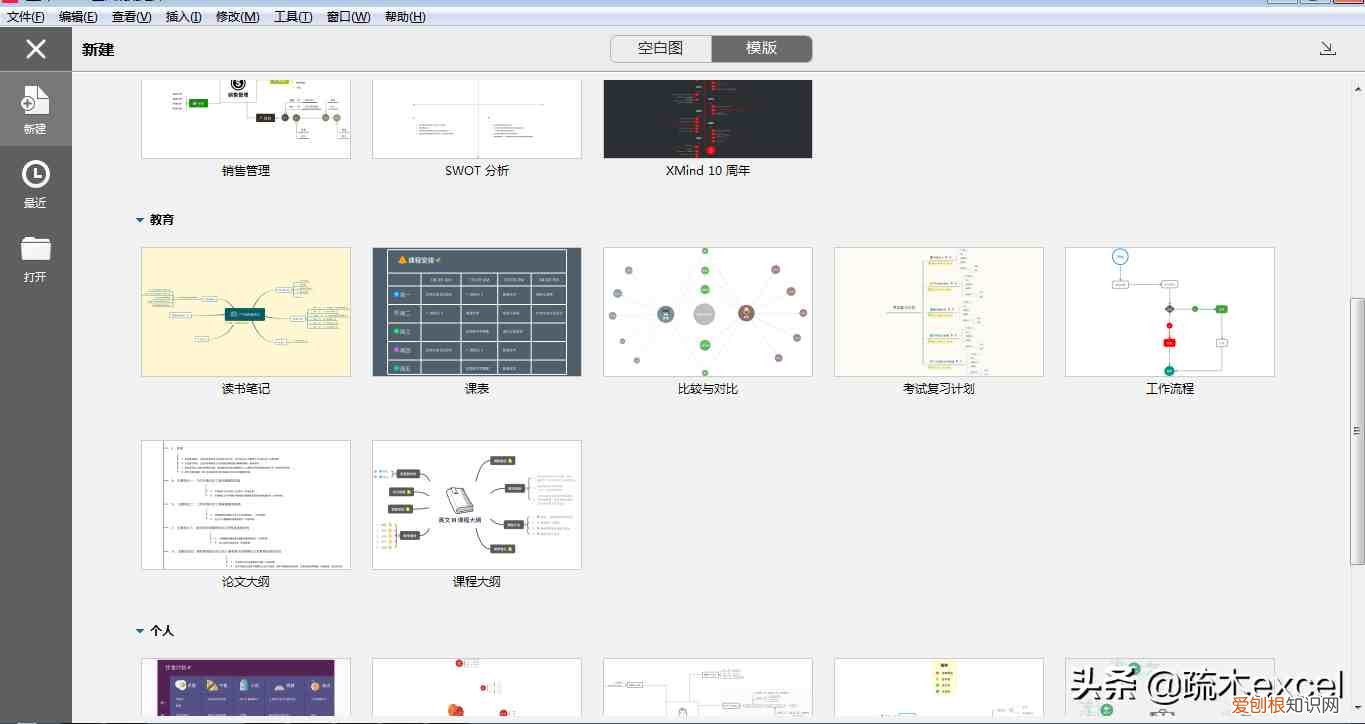The width and height of the screenshot is (1365, 724).
Task: Click the X close icon in sidebar
Action: click(36, 49)
